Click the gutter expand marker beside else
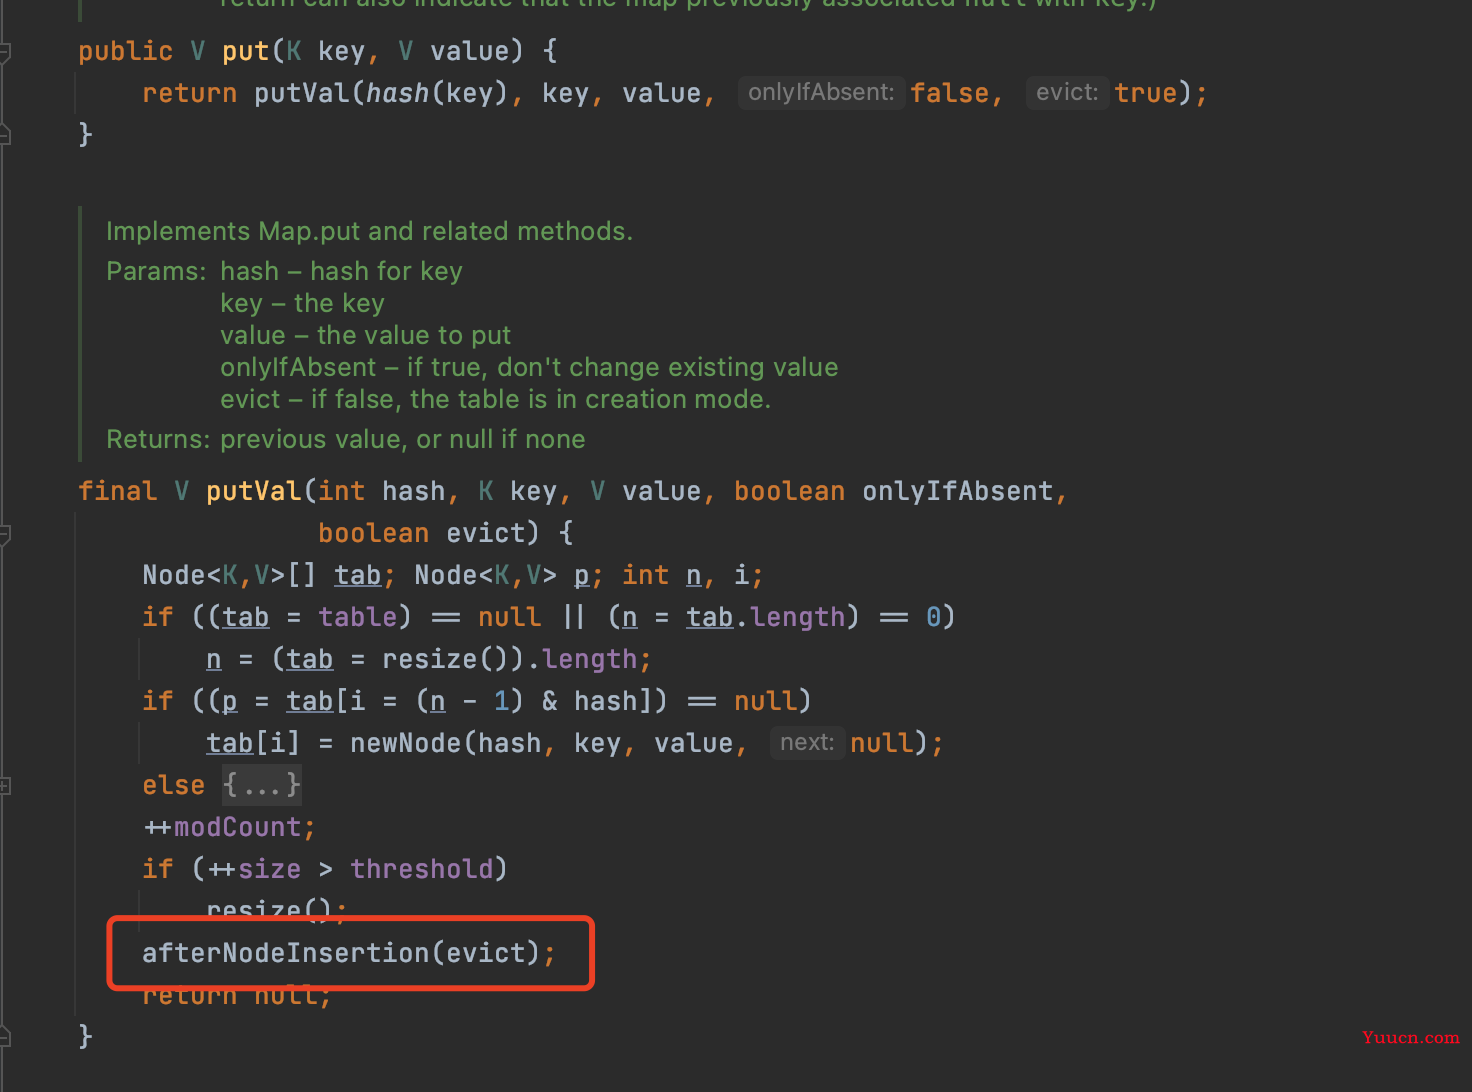The image size is (1472, 1092). [4, 786]
